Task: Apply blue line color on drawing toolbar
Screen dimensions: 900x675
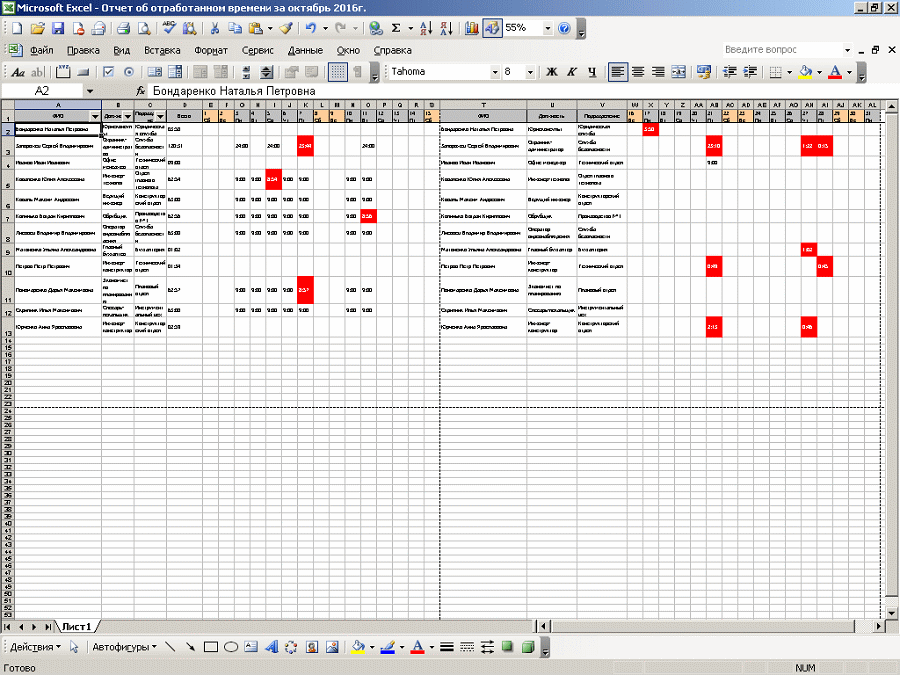Action: [387, 647]
